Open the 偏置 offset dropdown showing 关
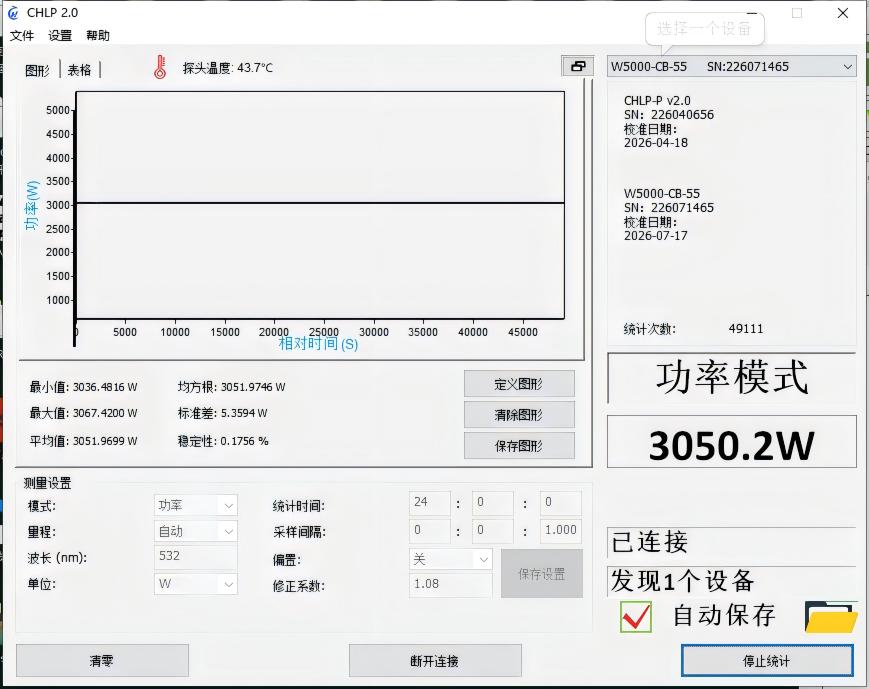The width and height of the screenshot is (869, 689). (x=451, y=559)
